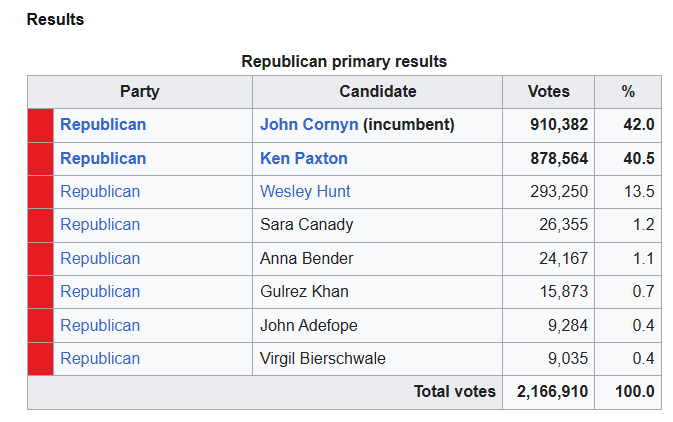Click the Party column header
Screen dimensions: 673x422
tap(140, 91)
